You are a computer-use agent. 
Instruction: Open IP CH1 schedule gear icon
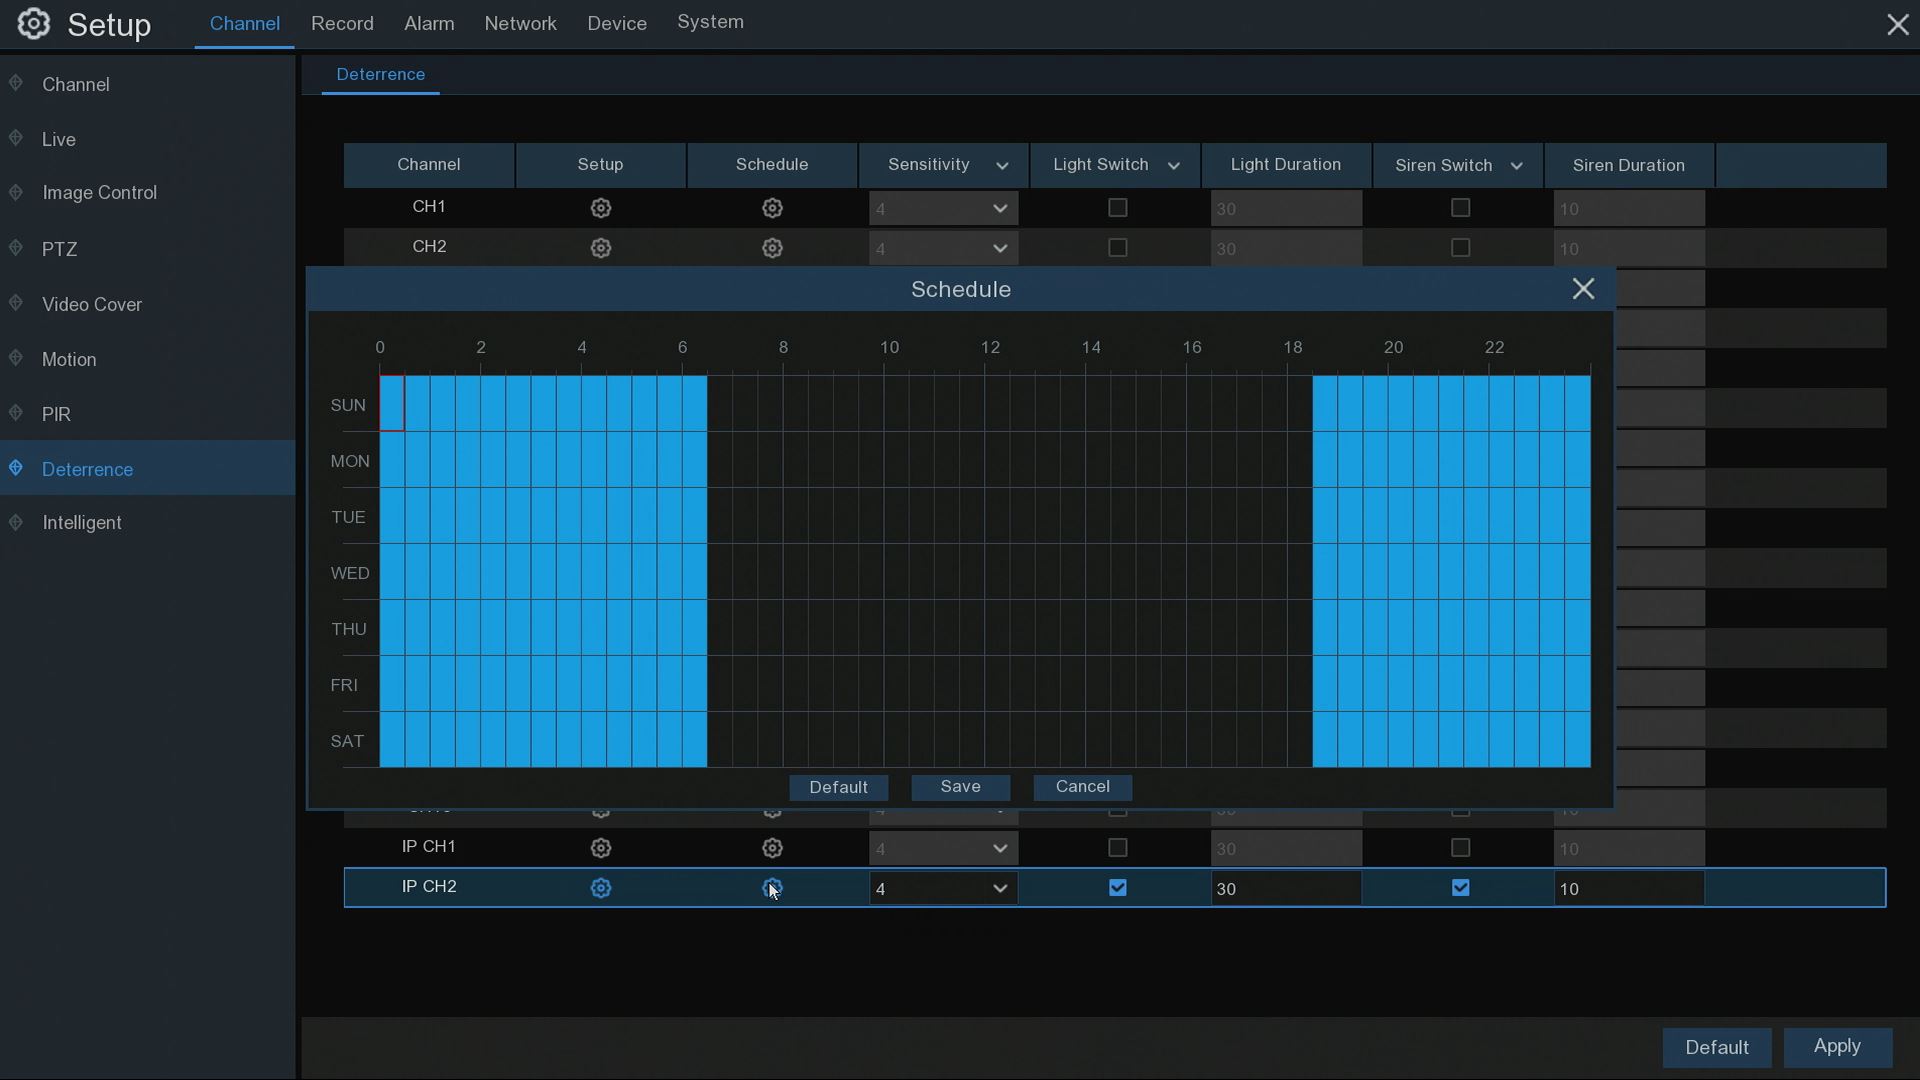(772, 848)
